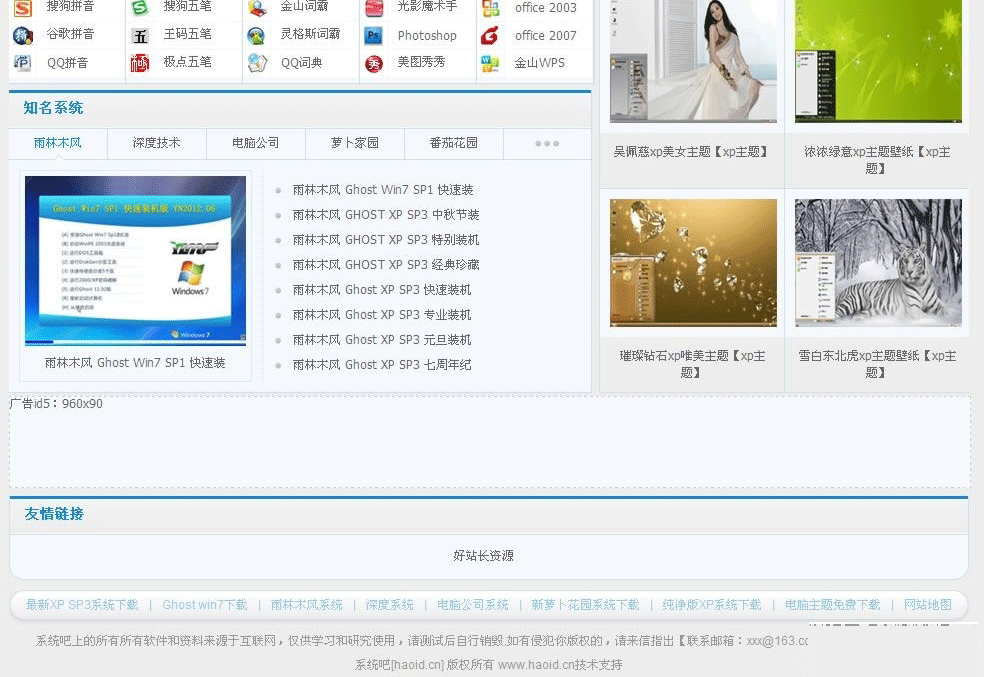984x677 pixels.
Task: Select the 雨林木风 tab
Action: [x=58, y=143]
